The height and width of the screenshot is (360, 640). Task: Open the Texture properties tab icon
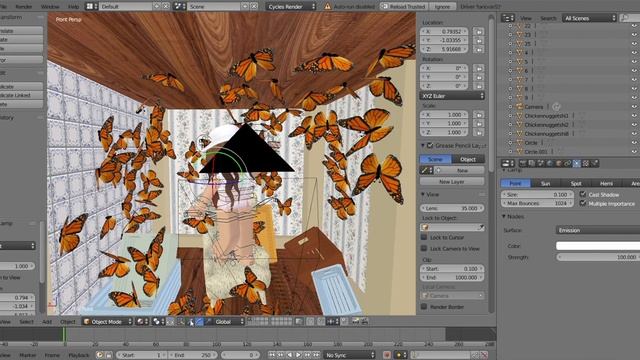585,163
